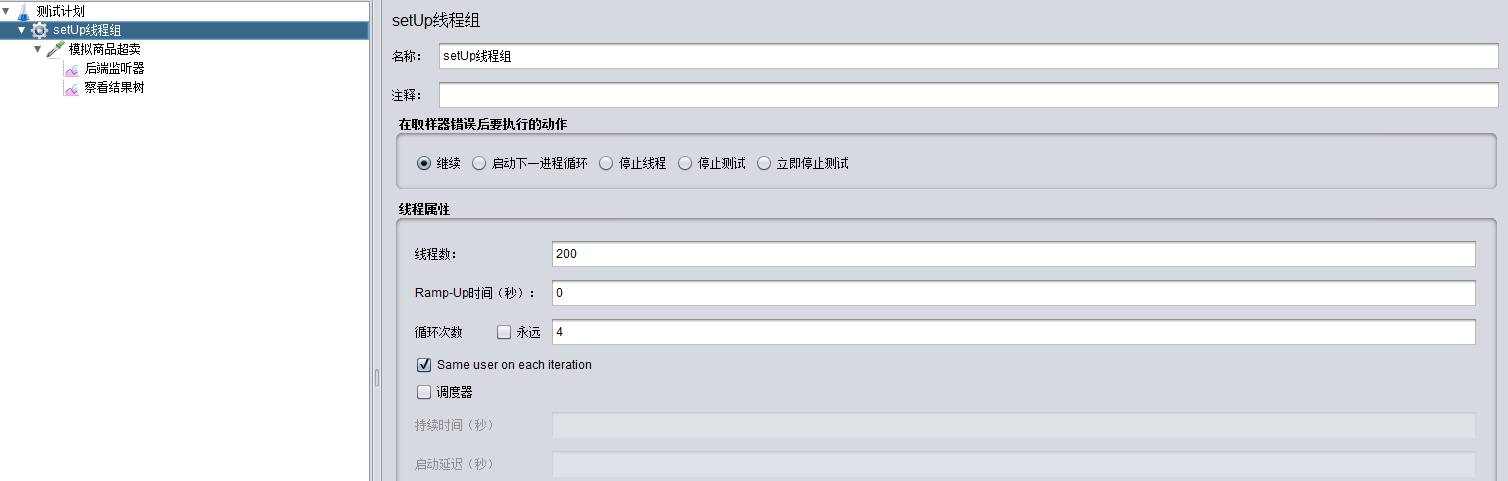Click the 测试计划 test plan icon
Viewport: 1508px width, 481px height.
(23, 11)
